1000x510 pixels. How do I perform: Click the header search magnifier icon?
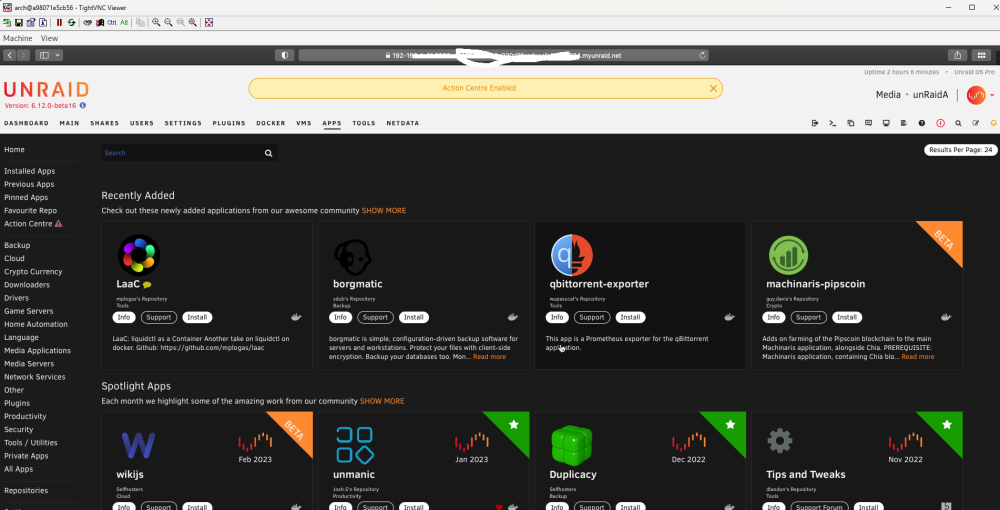click(958, 123)
